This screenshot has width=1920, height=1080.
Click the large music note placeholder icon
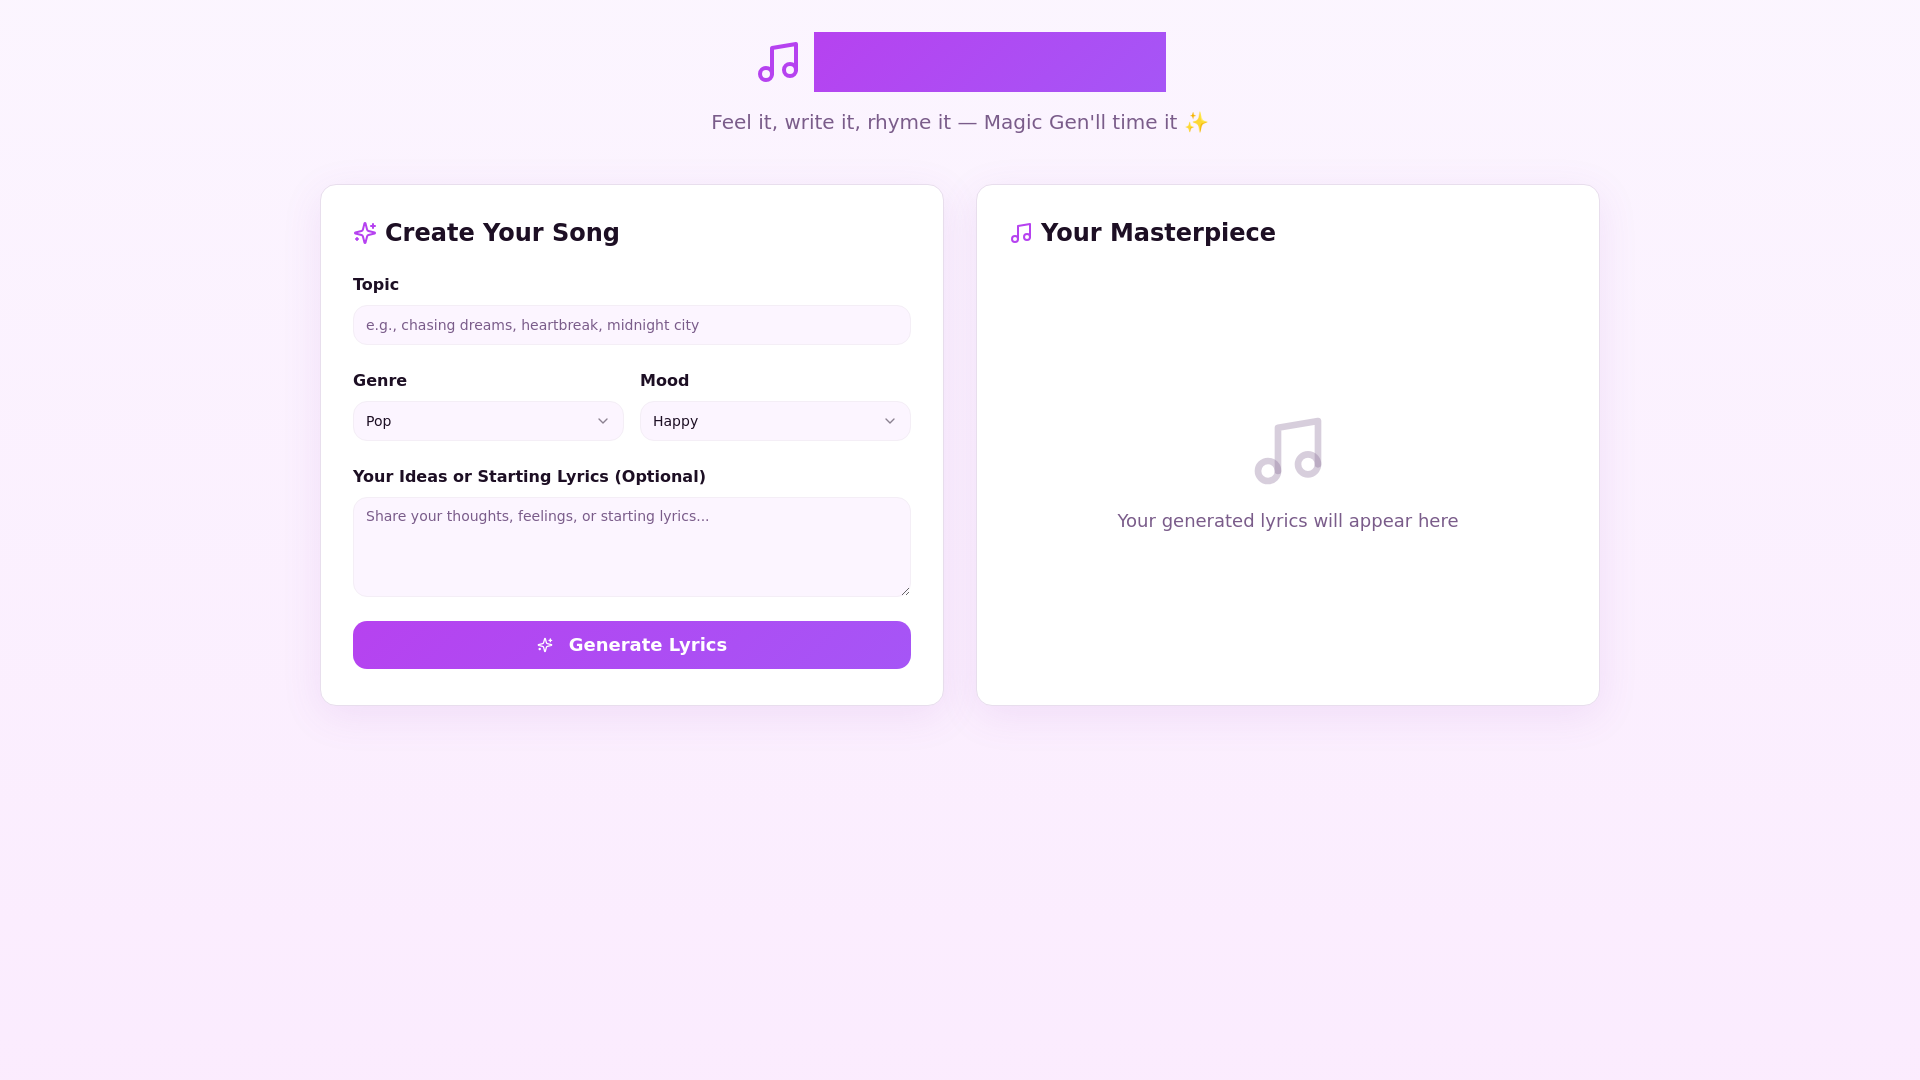(1288, 451)
